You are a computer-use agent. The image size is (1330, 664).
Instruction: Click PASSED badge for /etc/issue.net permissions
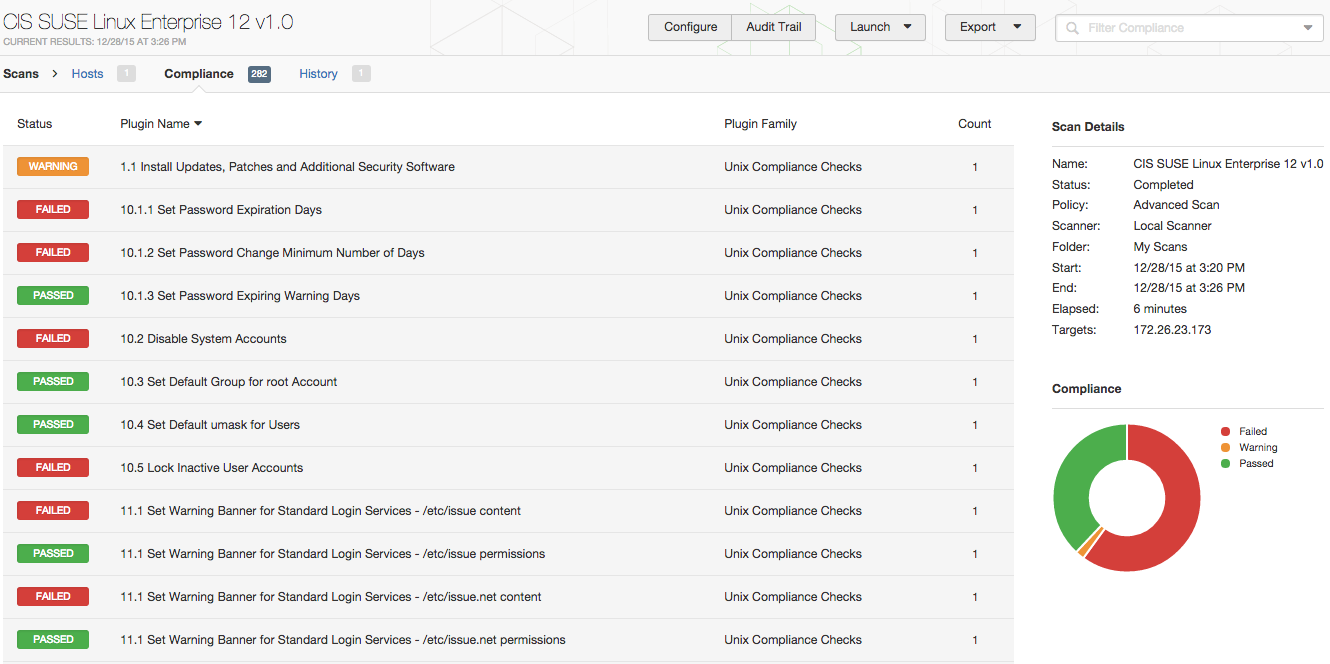[x=53, y=640]
